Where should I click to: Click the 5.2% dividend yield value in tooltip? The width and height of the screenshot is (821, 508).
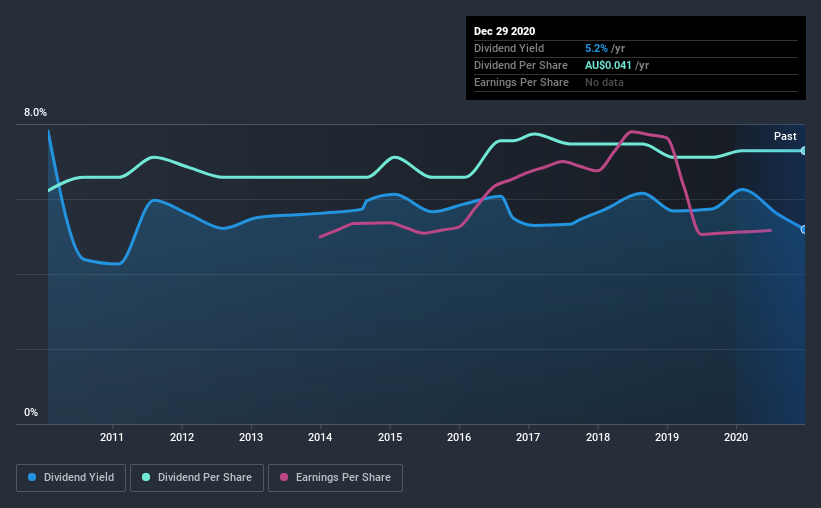(x=596, y=48)
